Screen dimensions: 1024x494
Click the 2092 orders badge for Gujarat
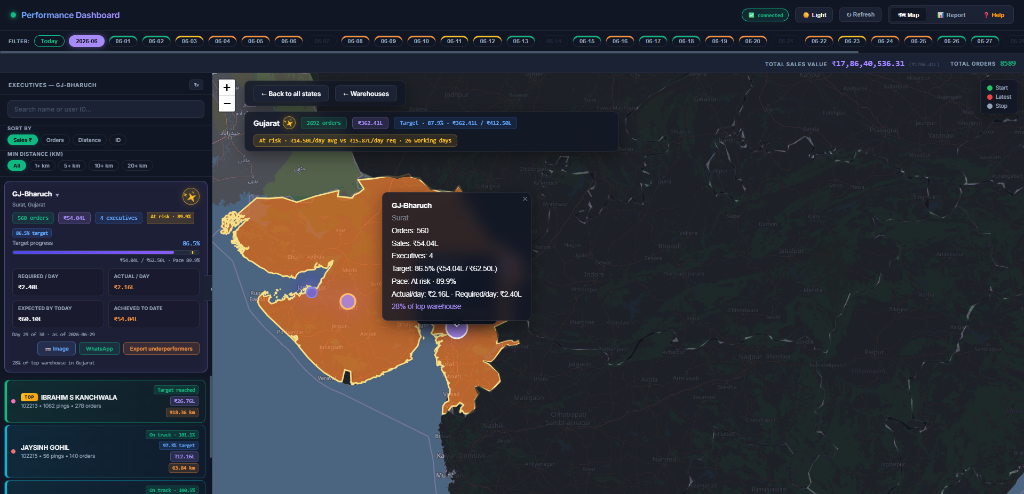[x=324, y=123]
